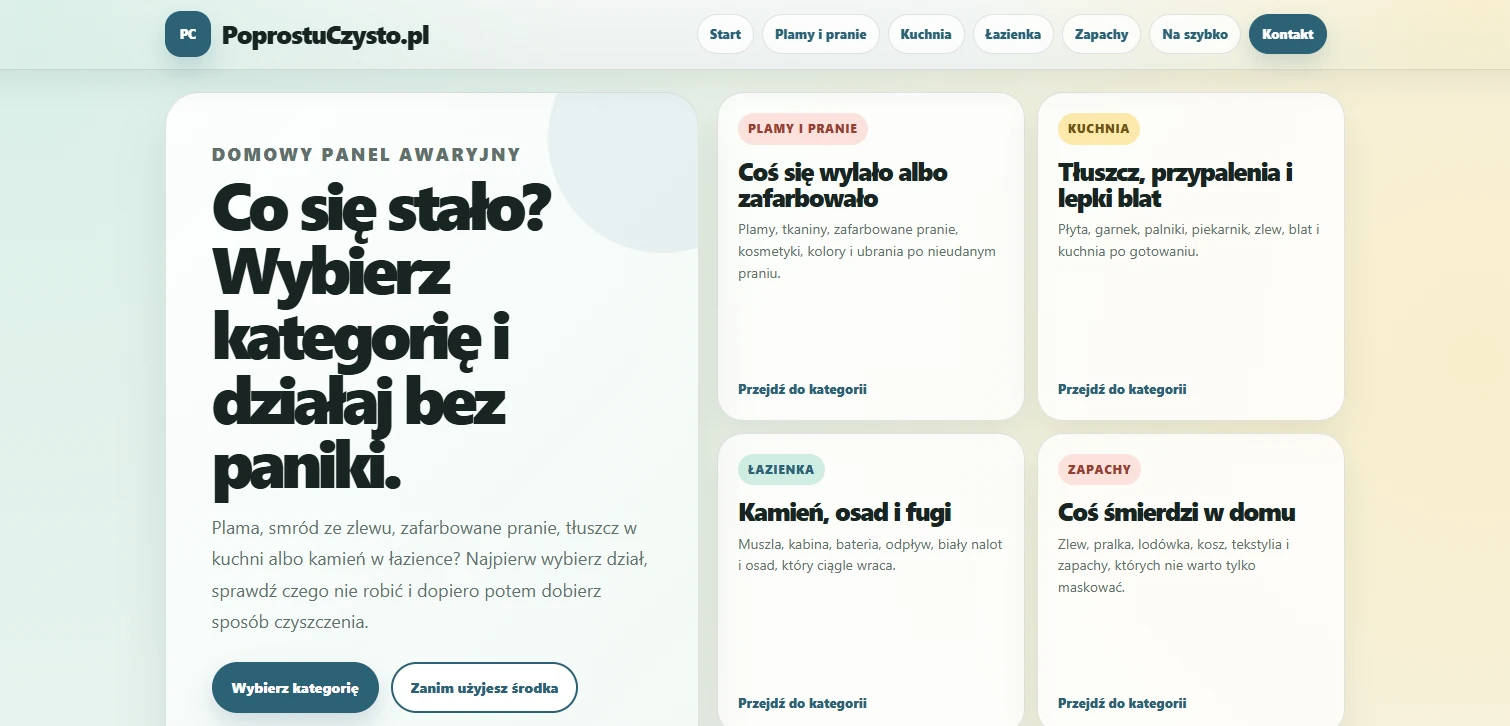This screenshot has height=726, width=1510.
Task: Open Łazienka navigation item
Action: (x=1013, y=34)
